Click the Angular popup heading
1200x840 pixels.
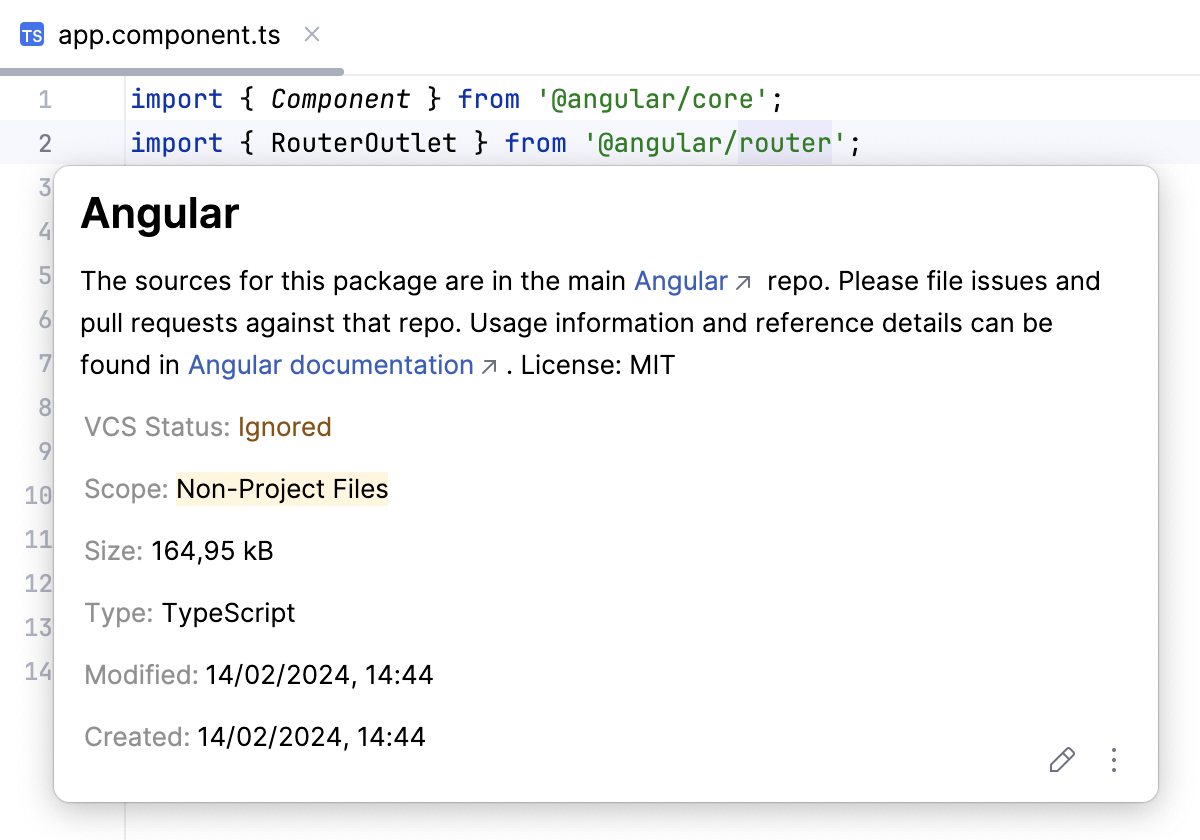pos(160,213)
